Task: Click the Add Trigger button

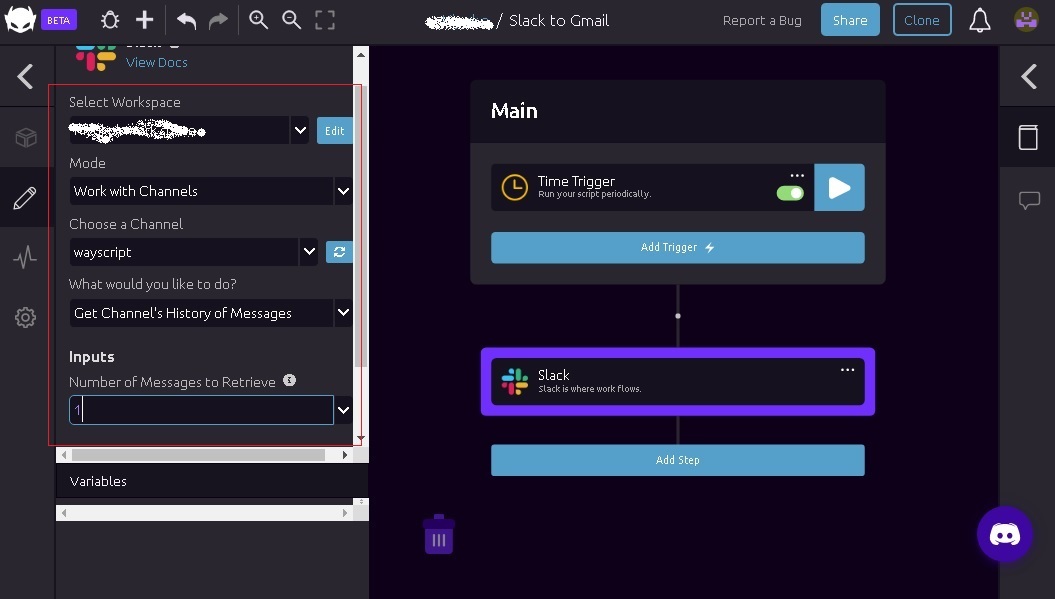Action: 678,248
